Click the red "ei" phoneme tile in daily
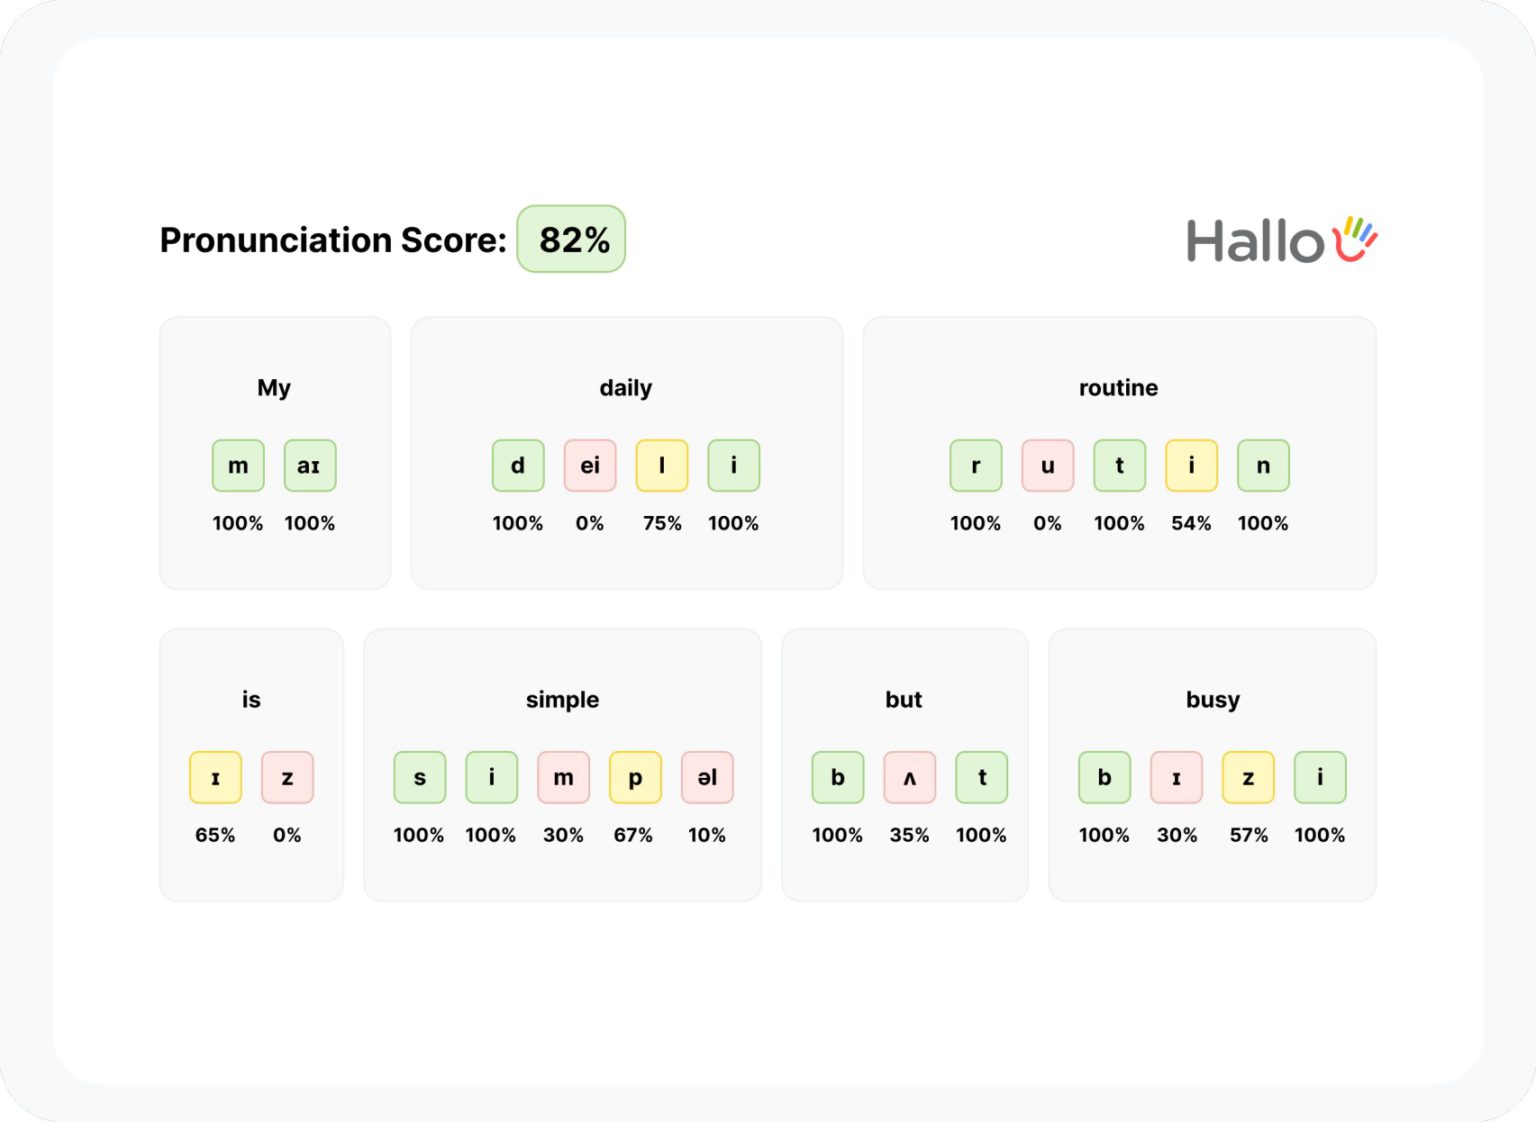 tap(589, 465)
